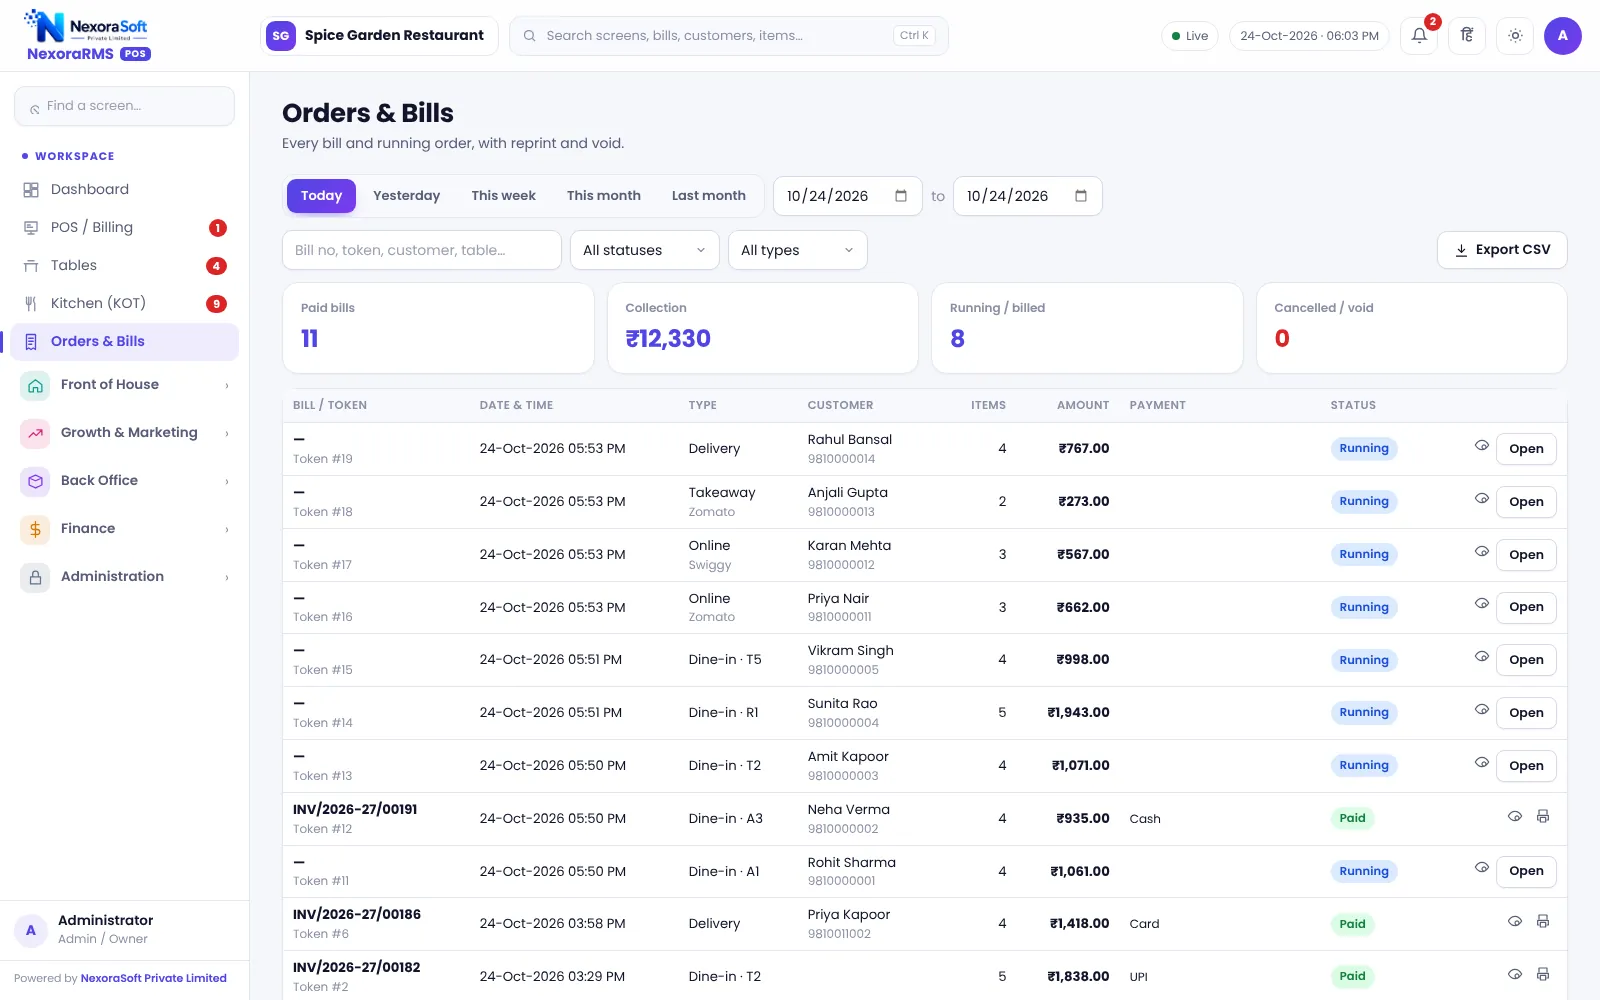Click the bill search input field
The height and width of the screenshot is (1000, 1600).
[x=422, y=250]
